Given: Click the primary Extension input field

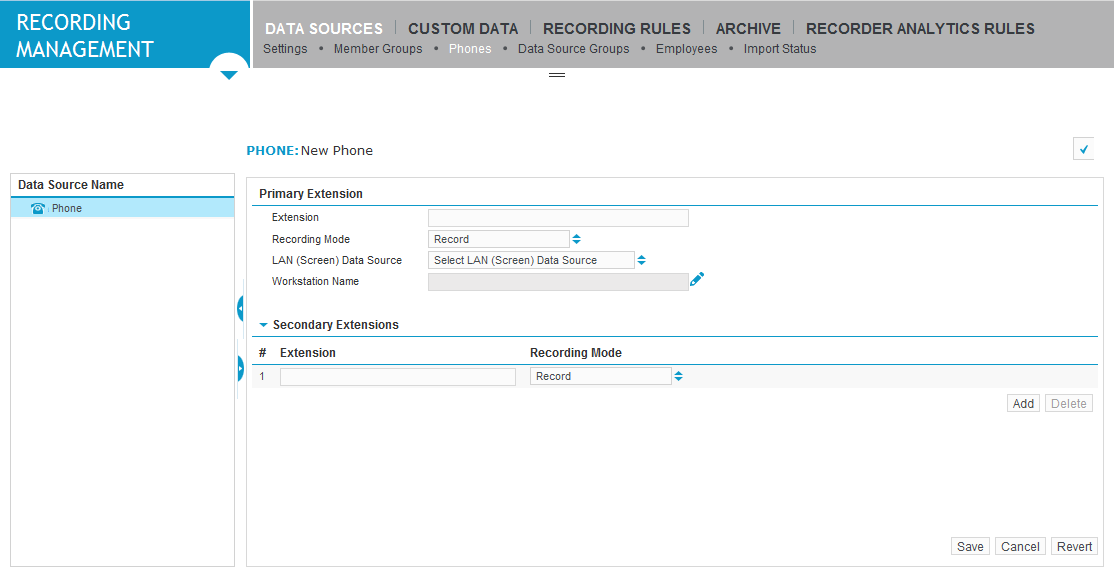Looking at the screenshot, I should [558, 218].
